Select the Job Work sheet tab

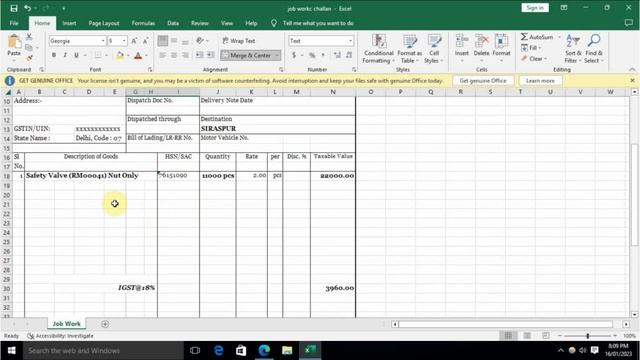[67, 324]
